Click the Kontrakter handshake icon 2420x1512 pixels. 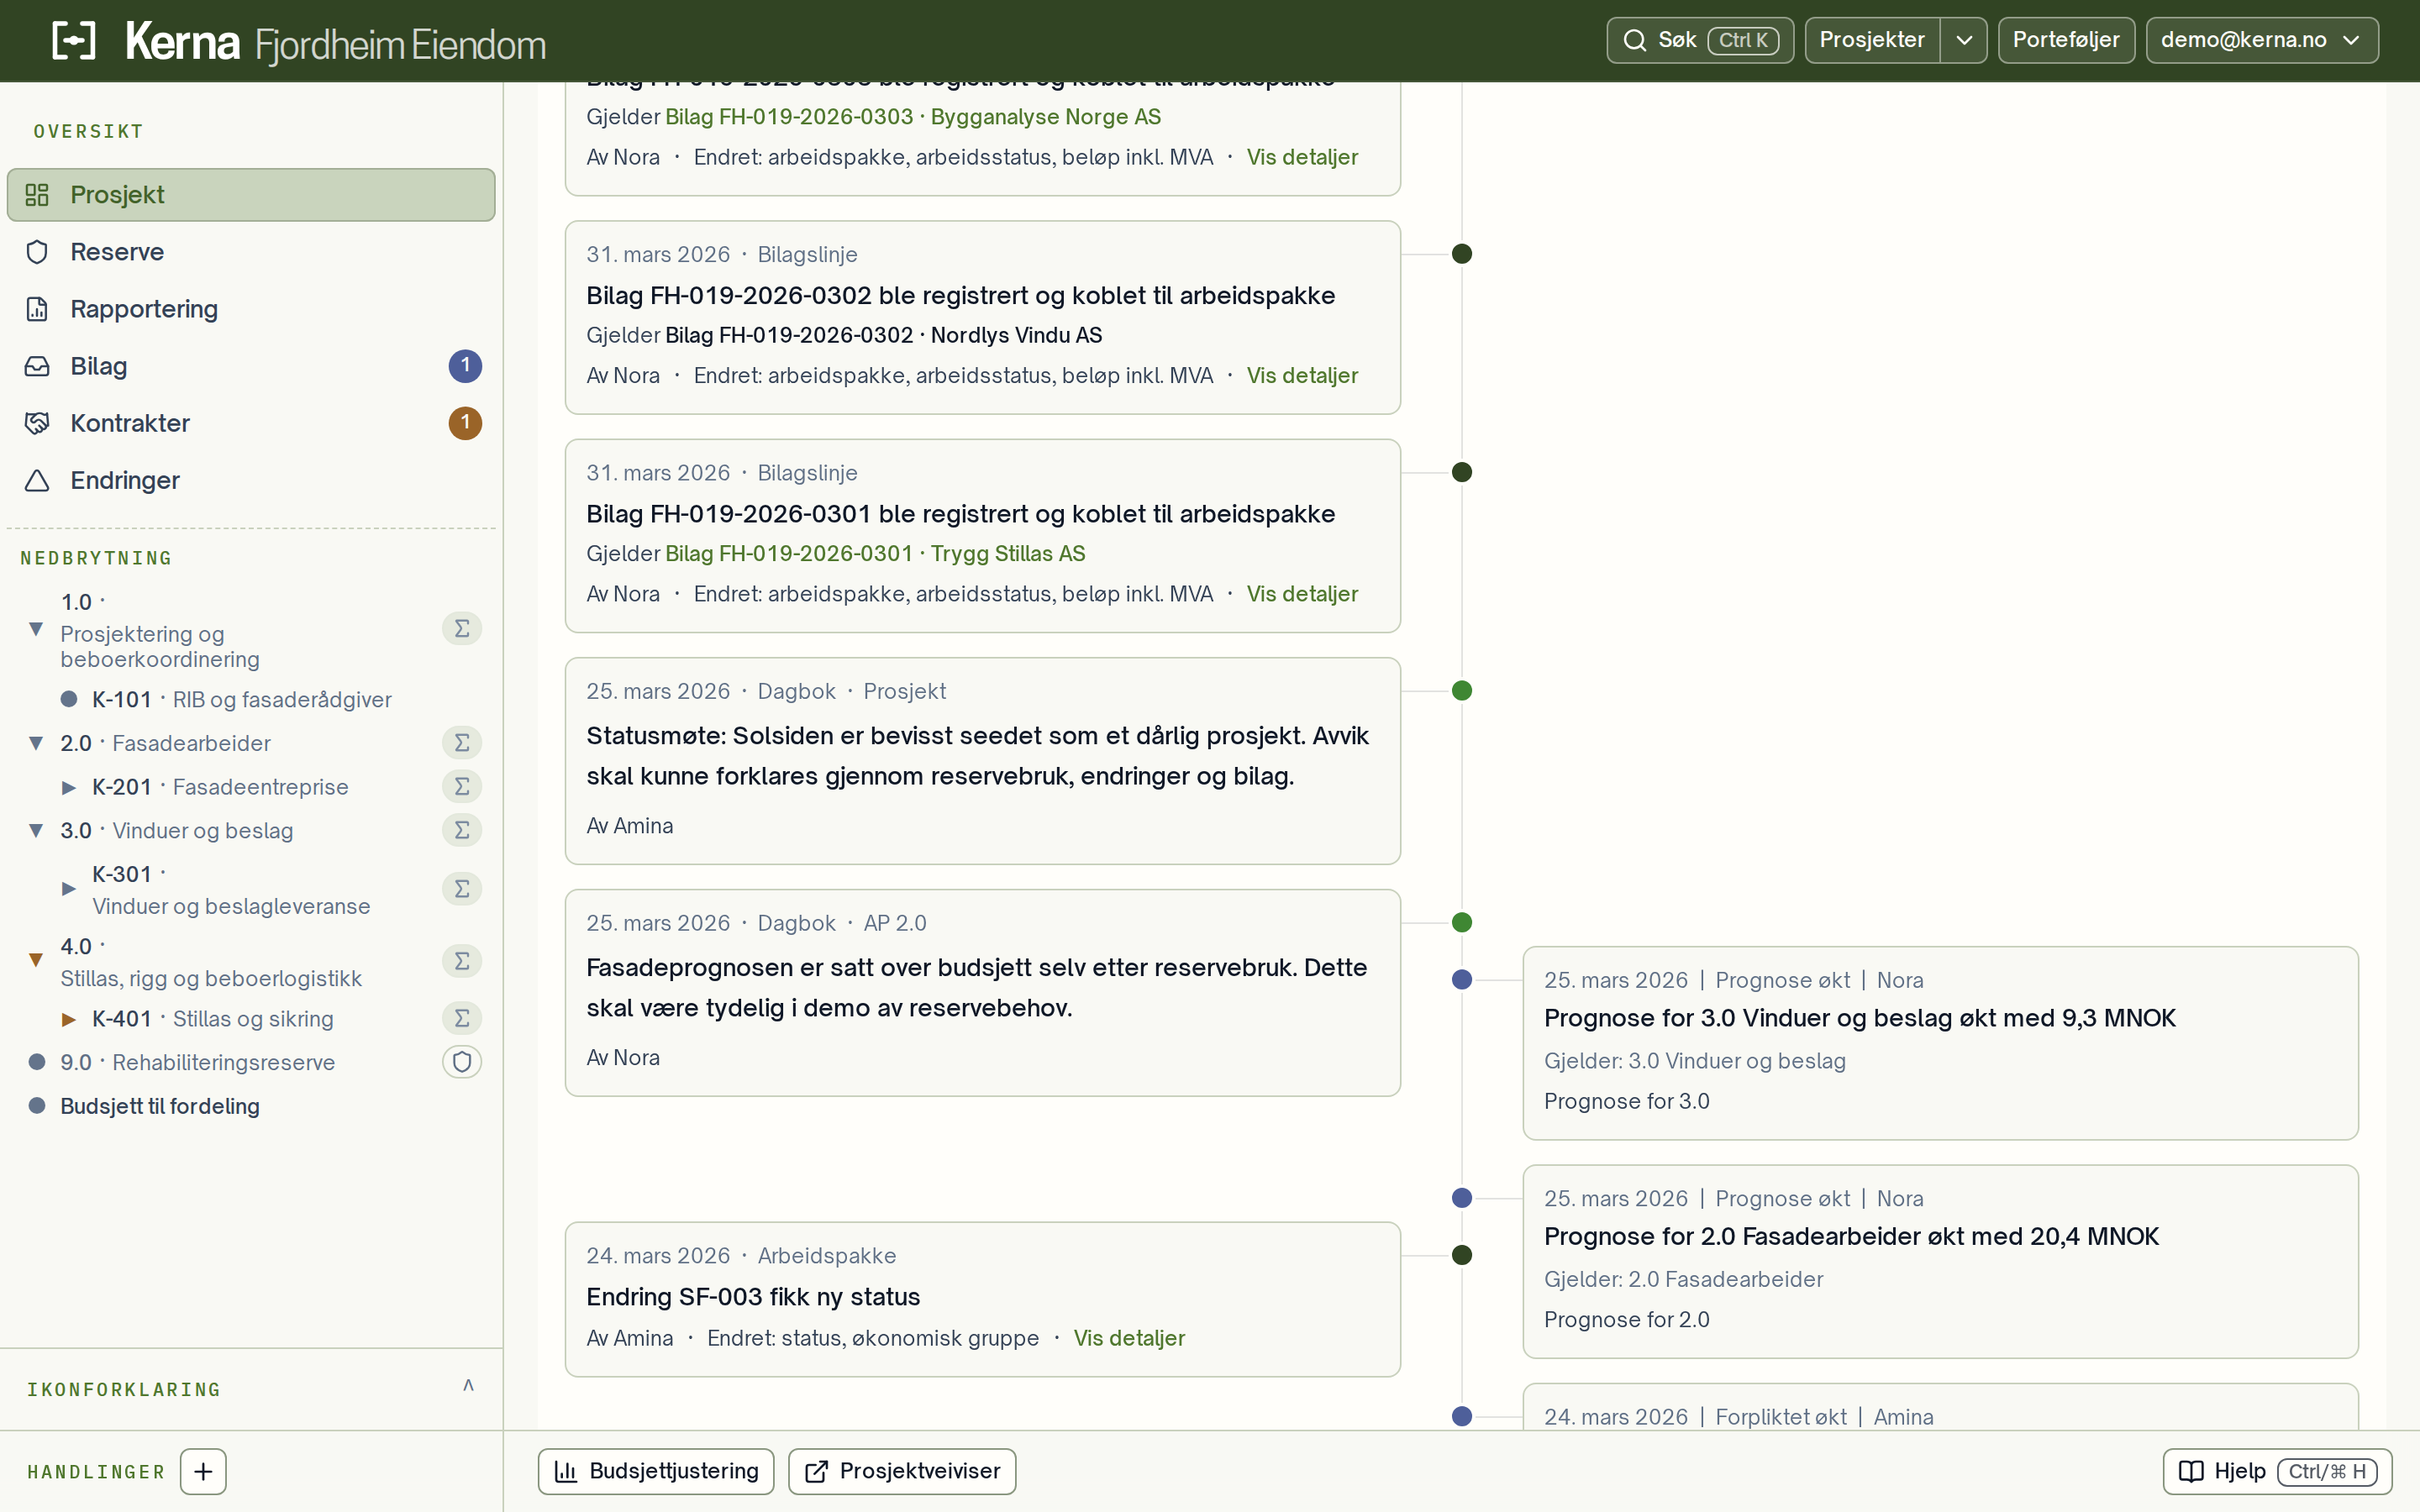[x=37, y=423]
